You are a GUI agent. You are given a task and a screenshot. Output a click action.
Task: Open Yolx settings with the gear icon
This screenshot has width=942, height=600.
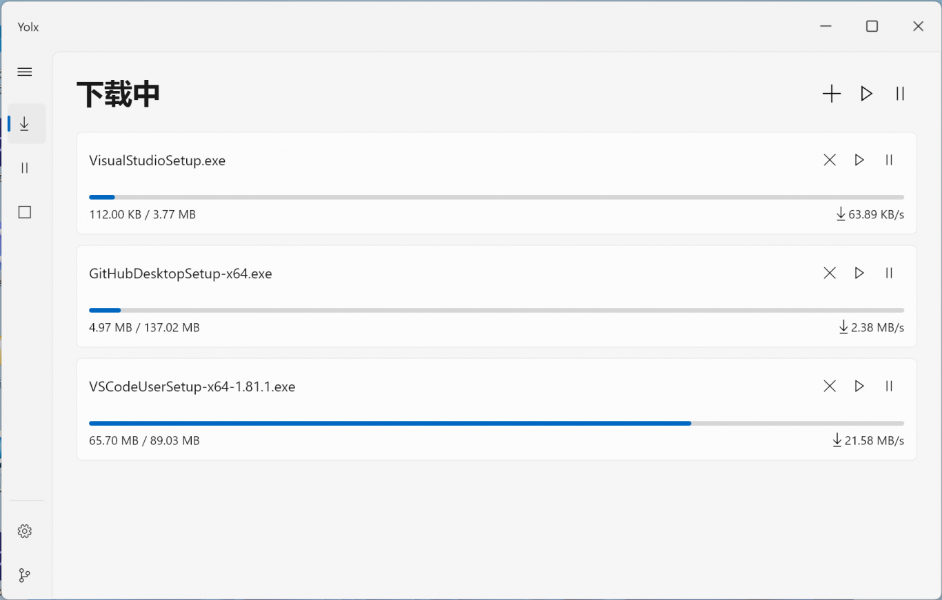click(x=24, y=531)
